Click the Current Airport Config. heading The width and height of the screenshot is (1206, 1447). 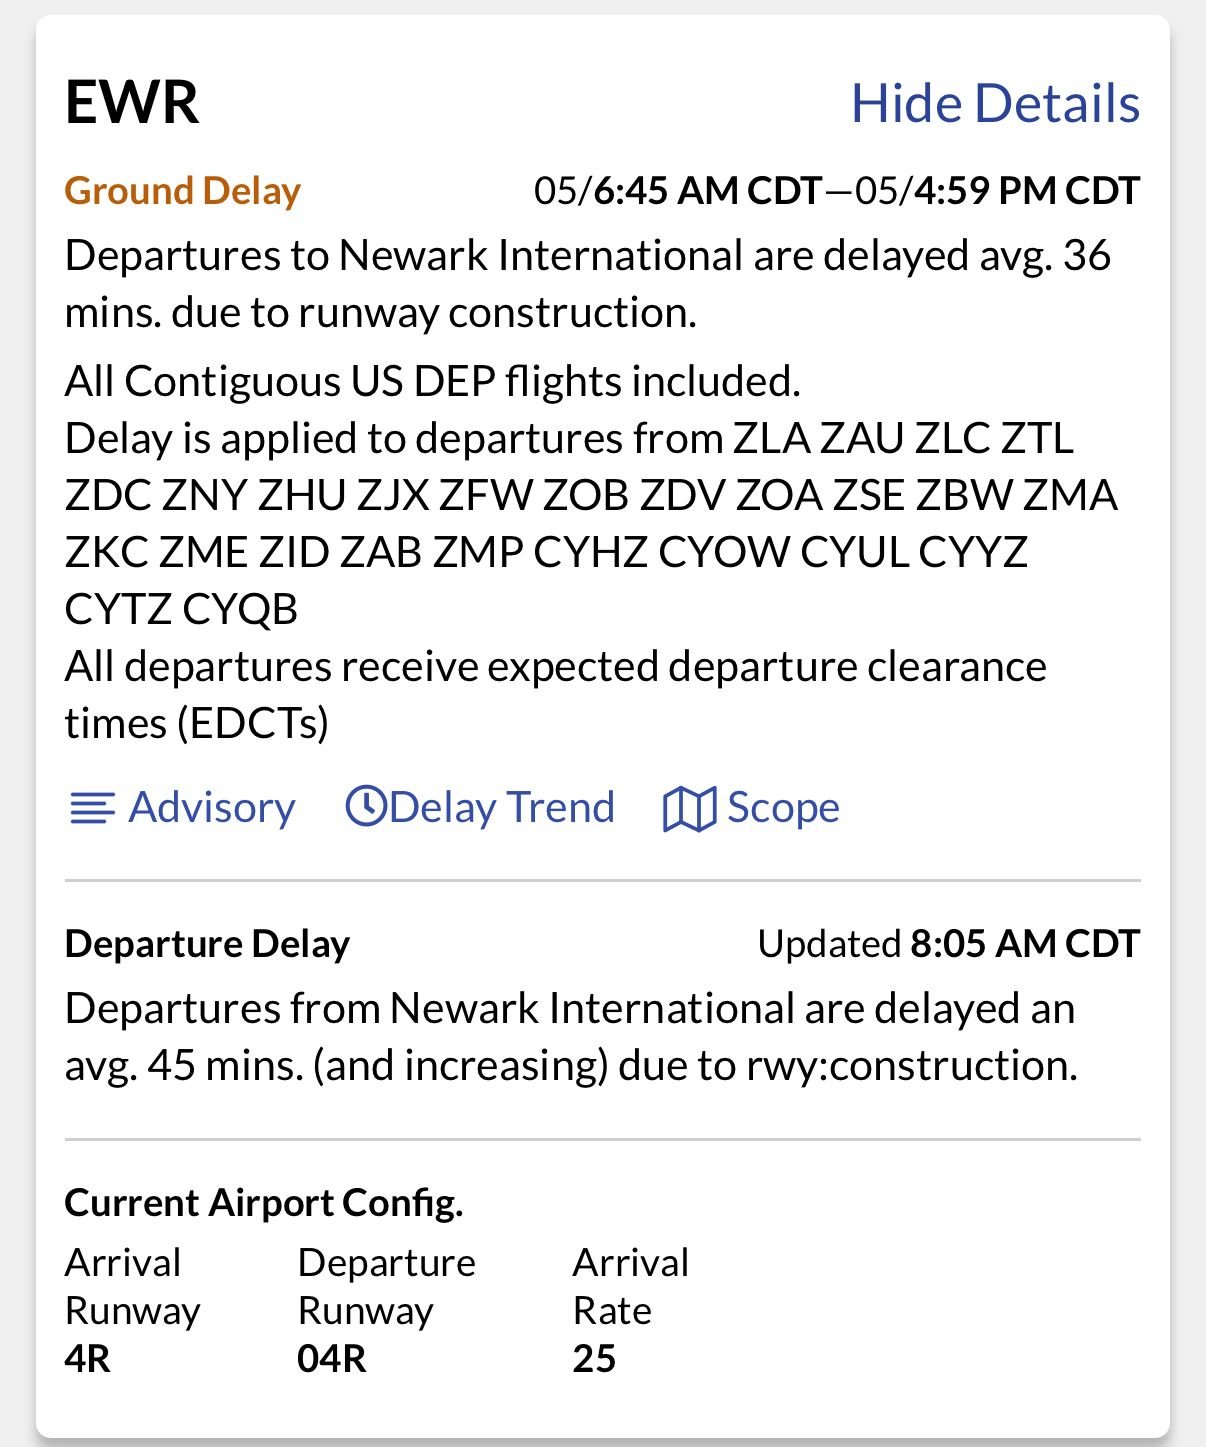[x=264, y=1202]
